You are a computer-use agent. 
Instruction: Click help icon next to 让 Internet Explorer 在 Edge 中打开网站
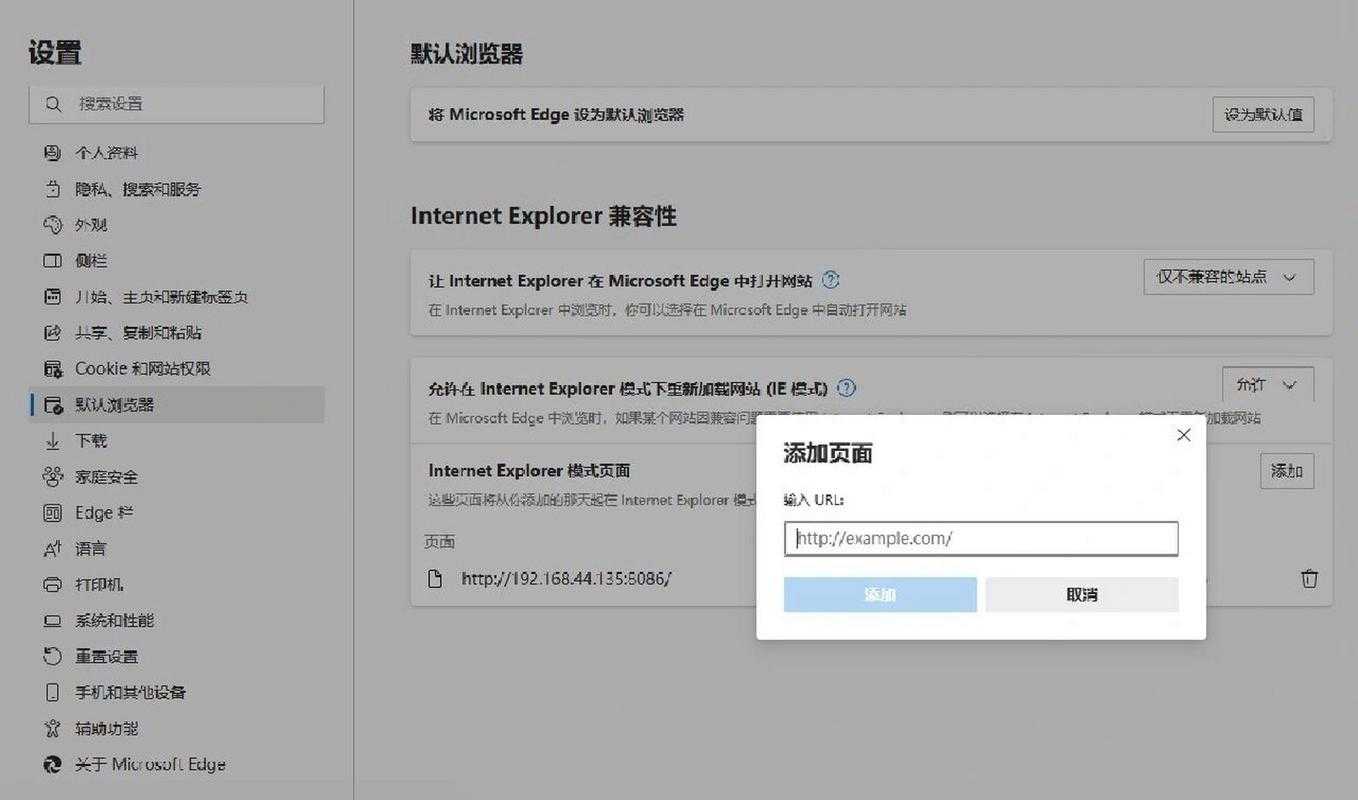(x=830, y=280)
